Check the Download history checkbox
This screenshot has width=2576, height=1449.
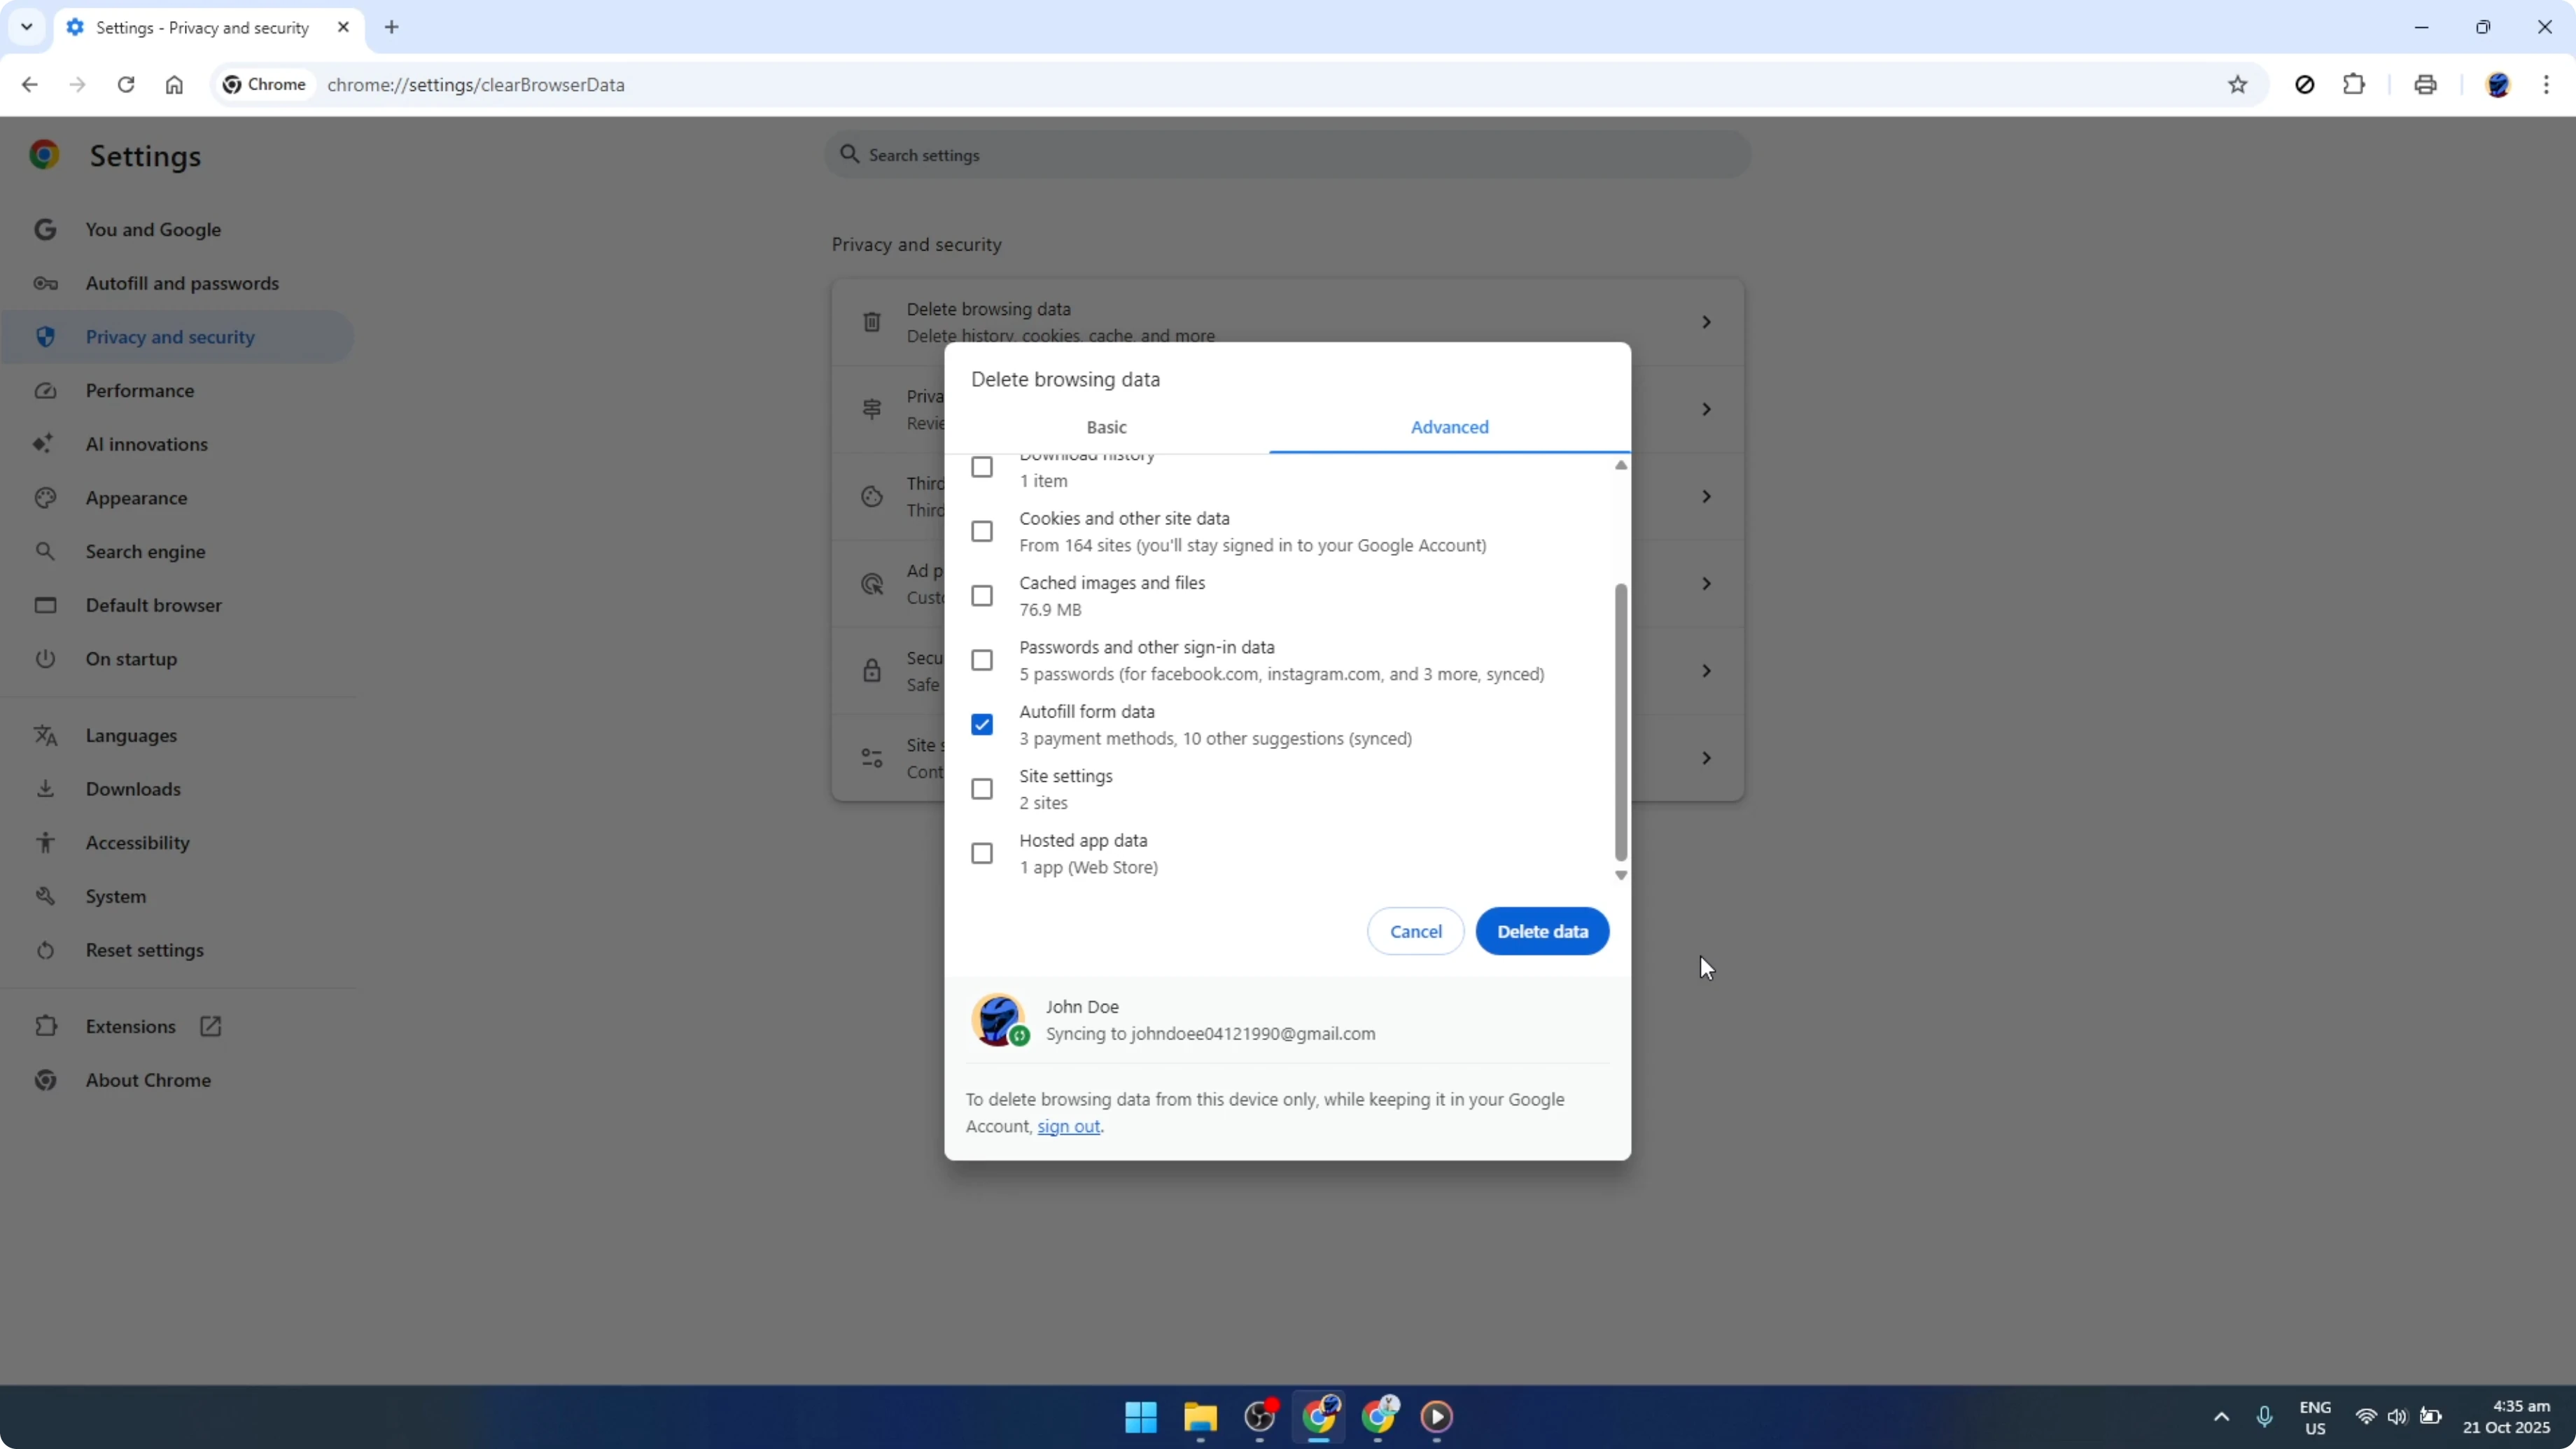[982, 467]
